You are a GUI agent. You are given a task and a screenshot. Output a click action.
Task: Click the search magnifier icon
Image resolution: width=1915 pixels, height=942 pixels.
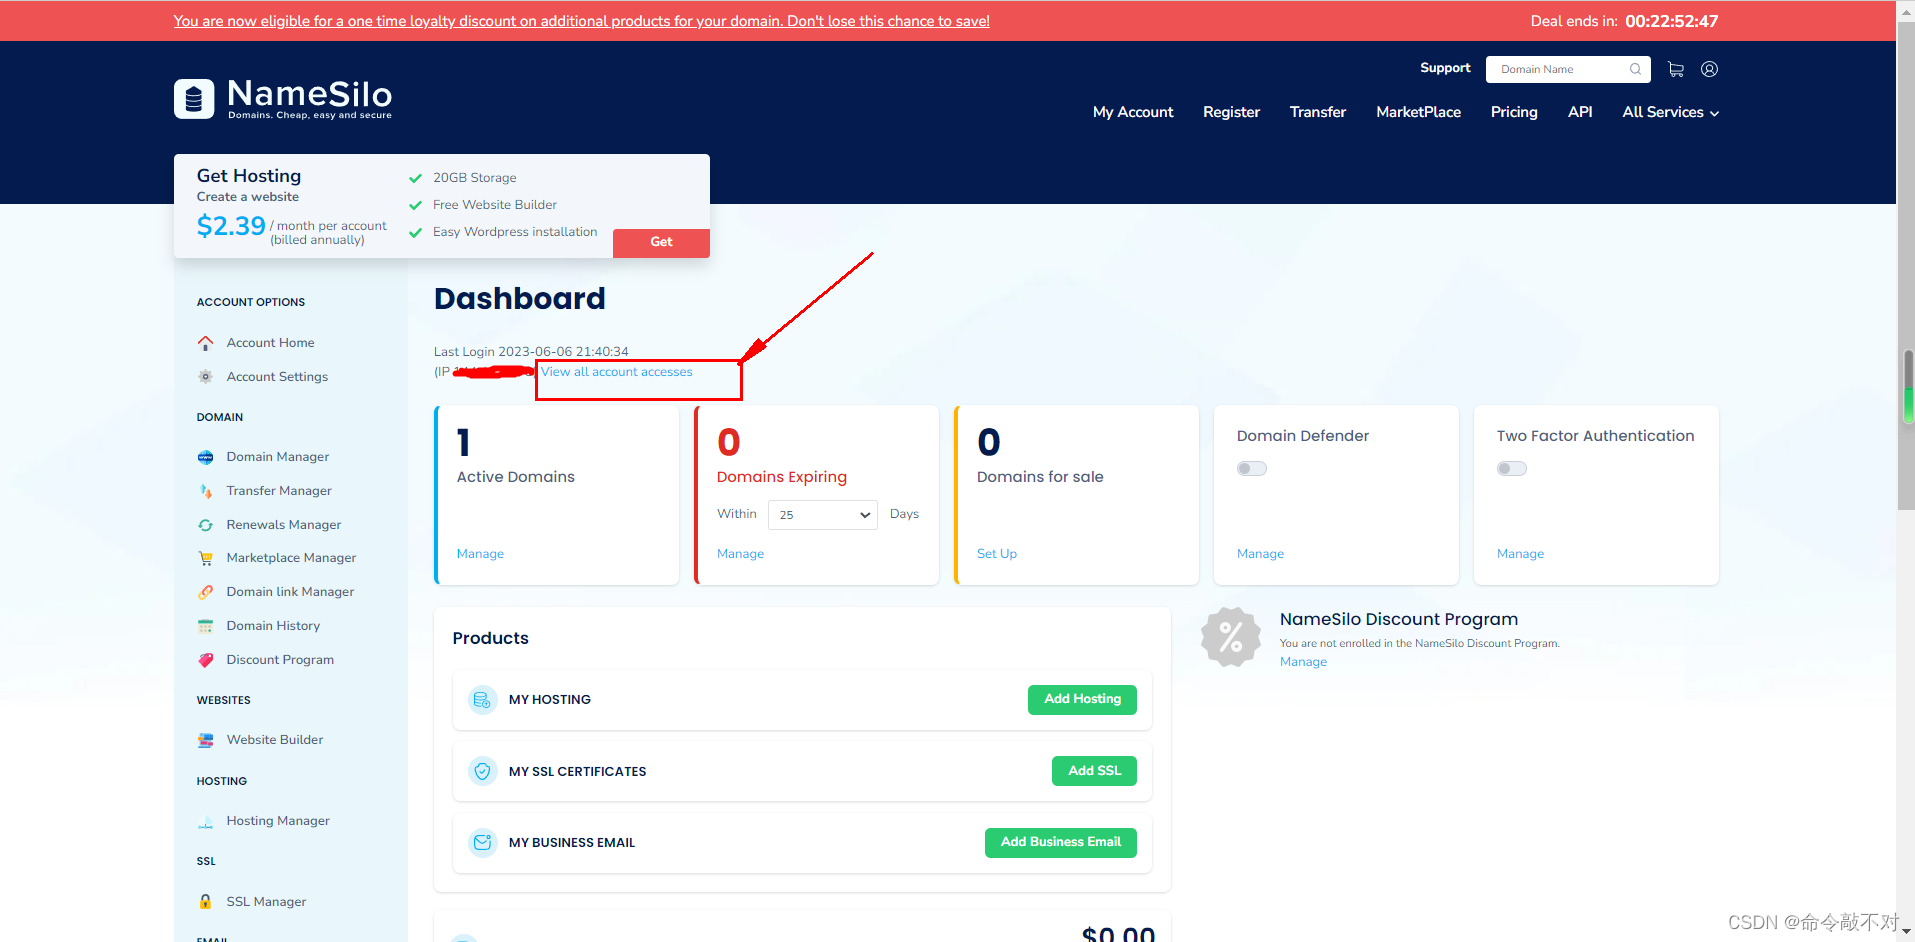point(1635,69)
